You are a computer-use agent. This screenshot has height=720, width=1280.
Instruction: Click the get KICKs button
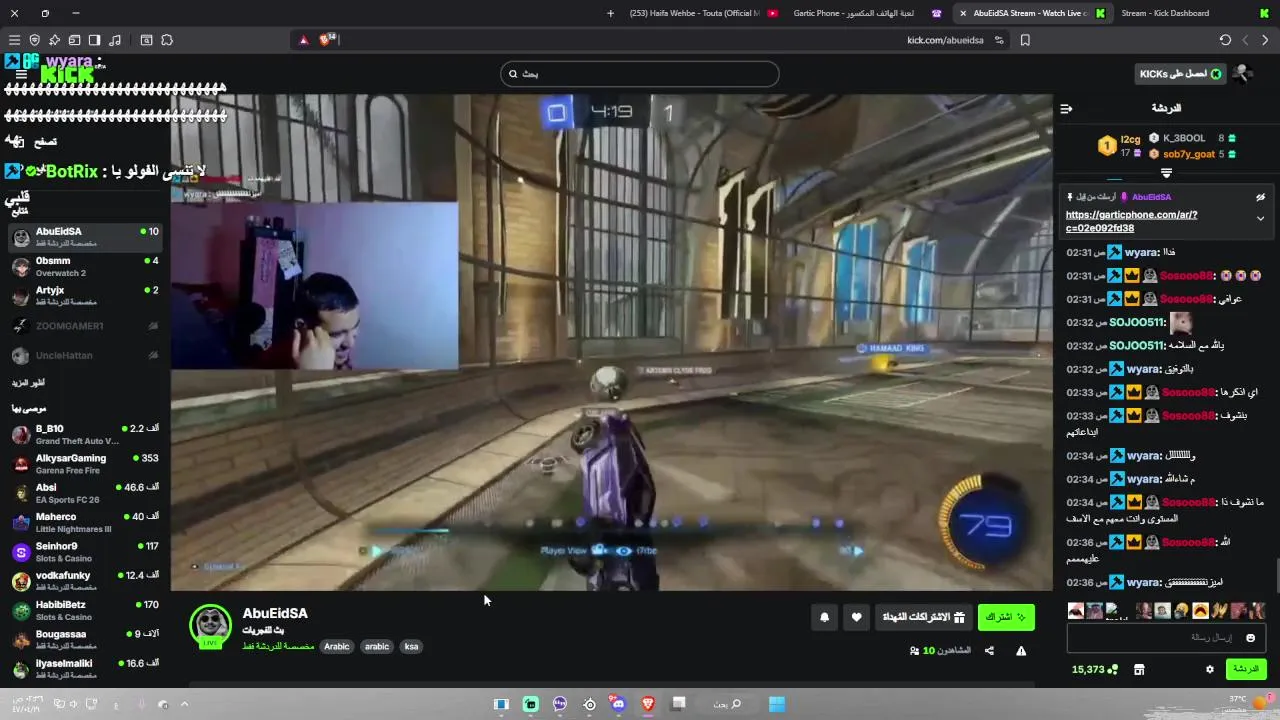coord(1180,74)
